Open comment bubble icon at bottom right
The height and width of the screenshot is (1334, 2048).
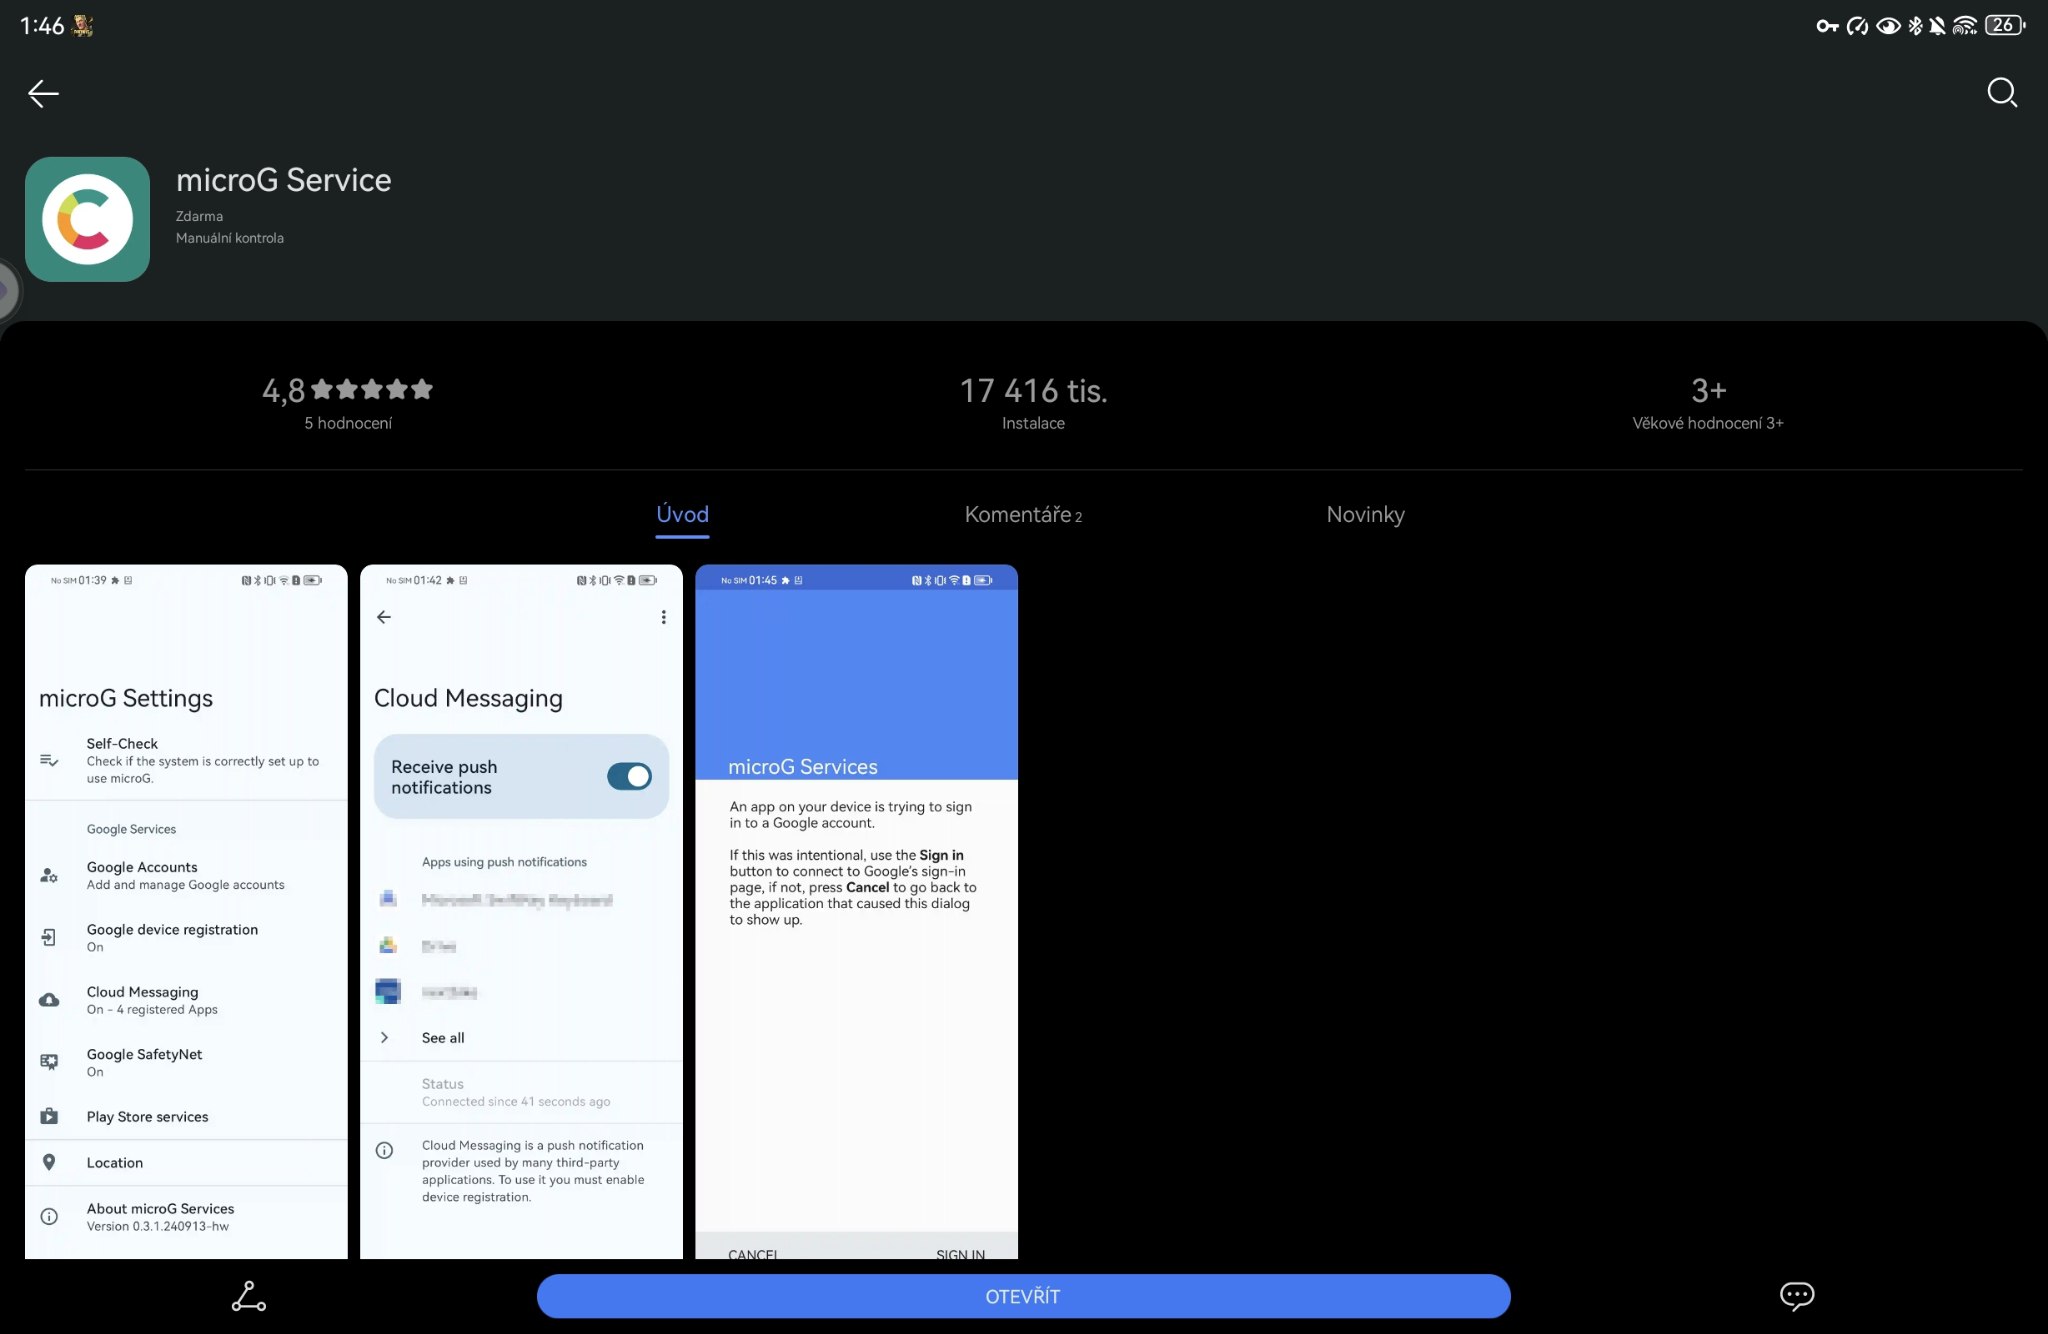click(x=1796, y=1296)
